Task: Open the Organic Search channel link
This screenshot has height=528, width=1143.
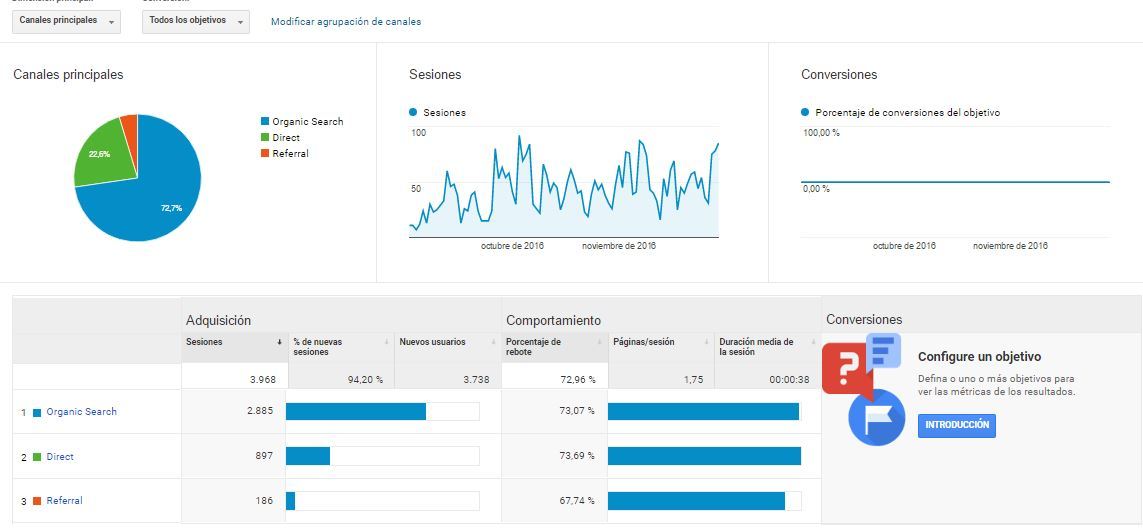Action: [82, 412]
